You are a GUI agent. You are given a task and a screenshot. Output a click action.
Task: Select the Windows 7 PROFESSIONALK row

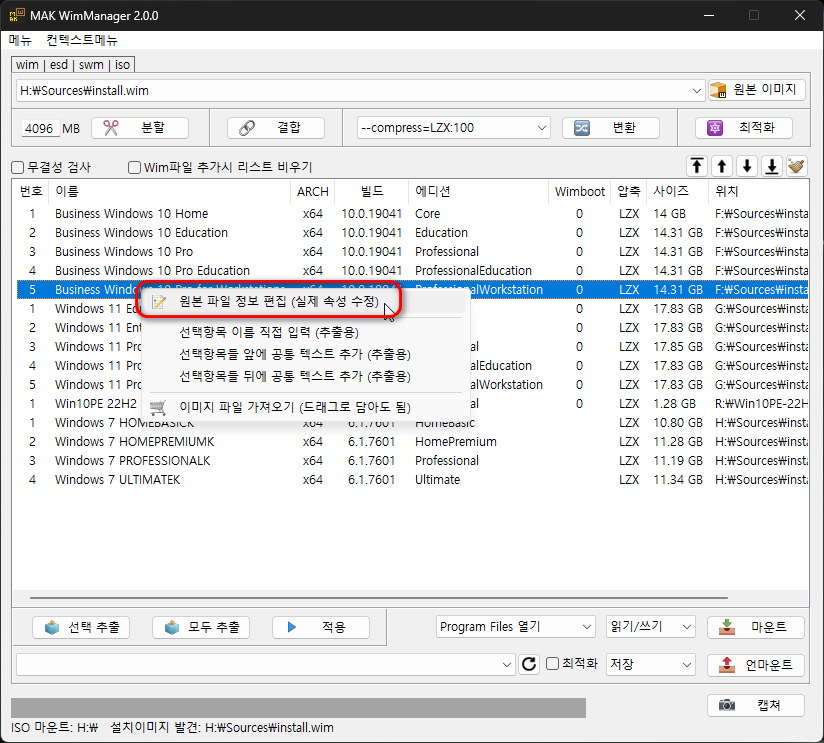click(x=413, y=461)
